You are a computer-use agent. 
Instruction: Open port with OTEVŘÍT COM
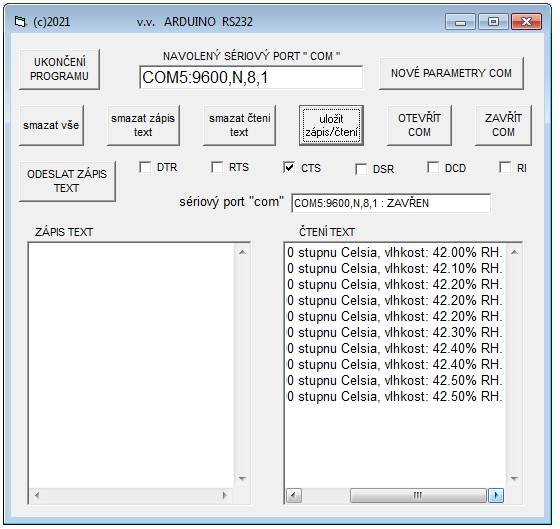419,125
